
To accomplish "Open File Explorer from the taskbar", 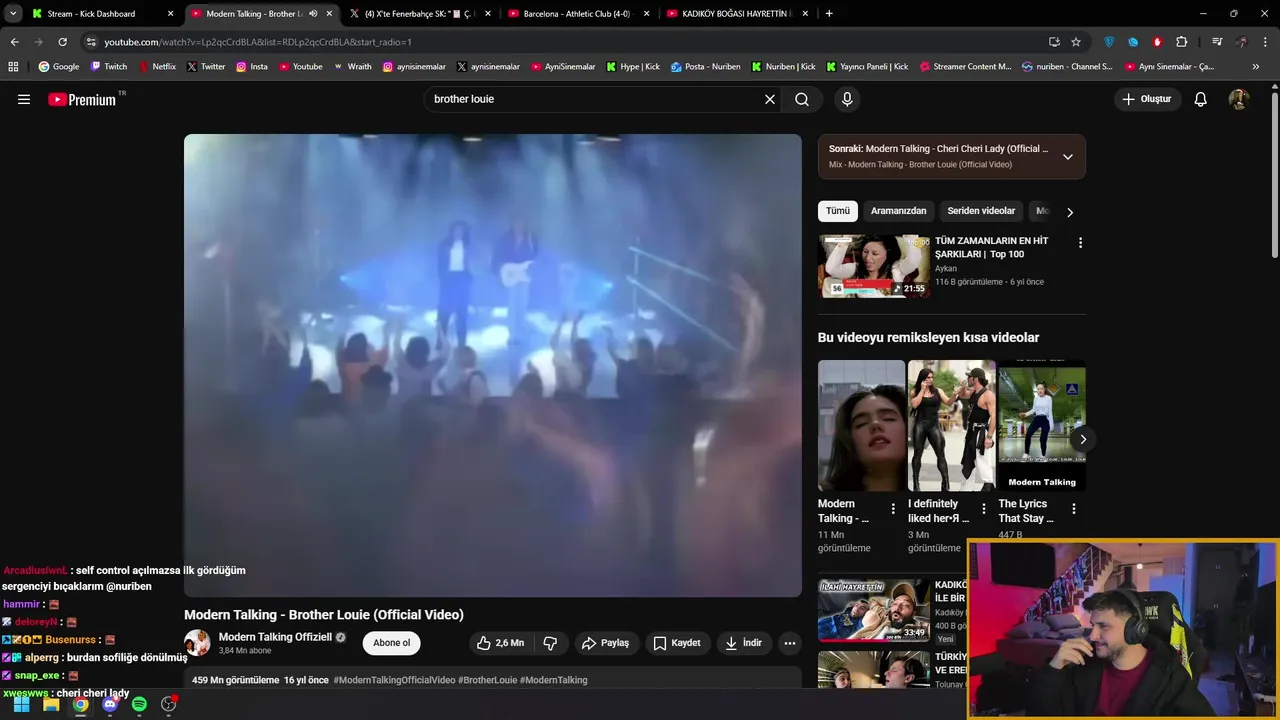I will [x=51, y=704].
